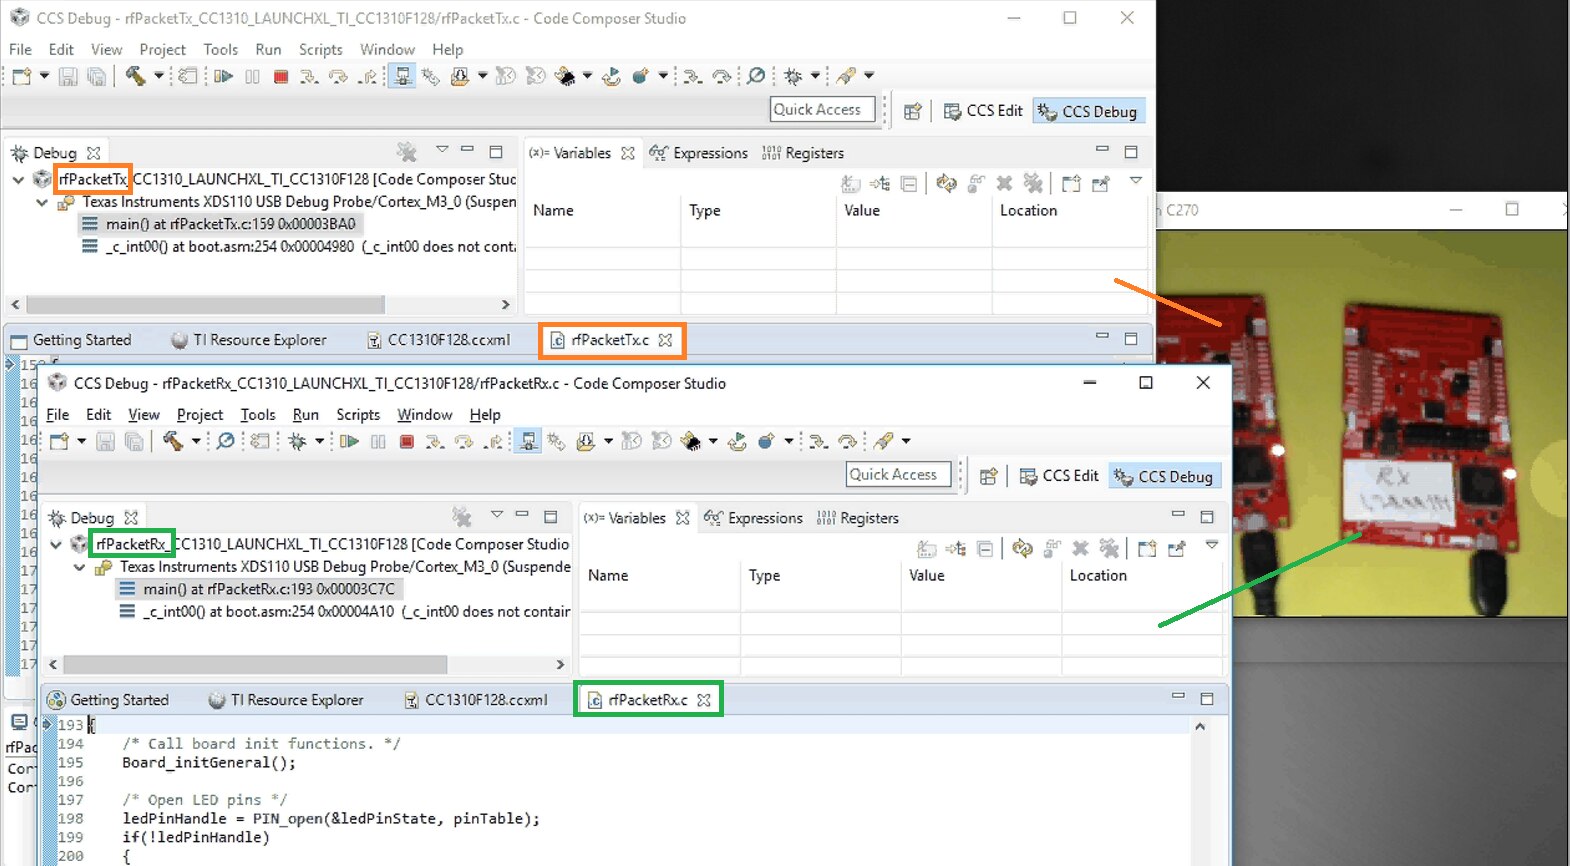This screenshot has width=1570, height=866.
Task: Close the rfPacketRx.c editor tab
Action: tap(704, 700)
